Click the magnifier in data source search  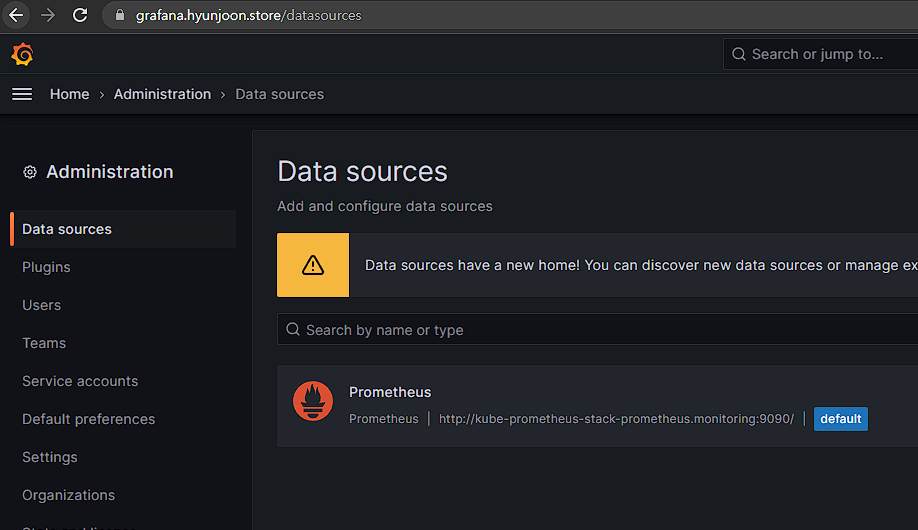tap(293, 330)
